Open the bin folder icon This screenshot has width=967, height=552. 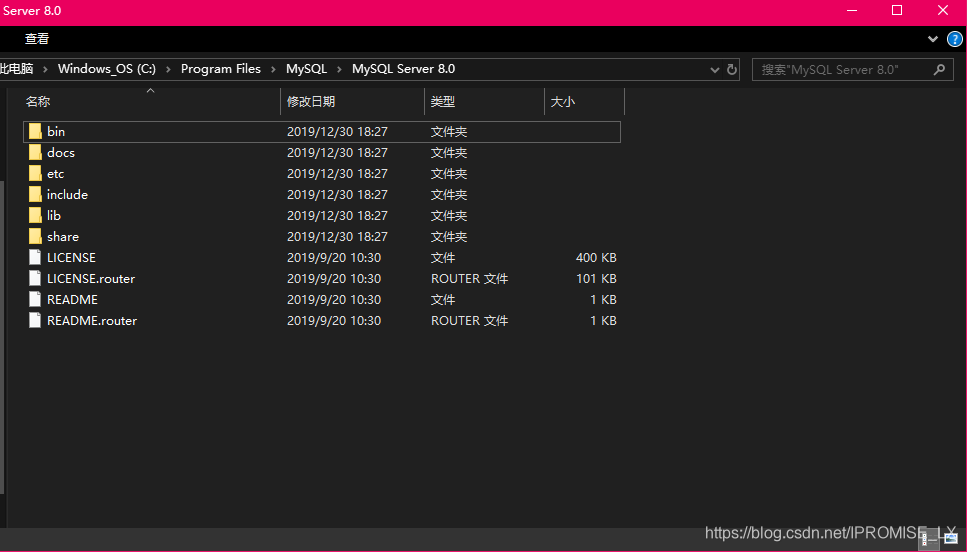tap(35, 131)
